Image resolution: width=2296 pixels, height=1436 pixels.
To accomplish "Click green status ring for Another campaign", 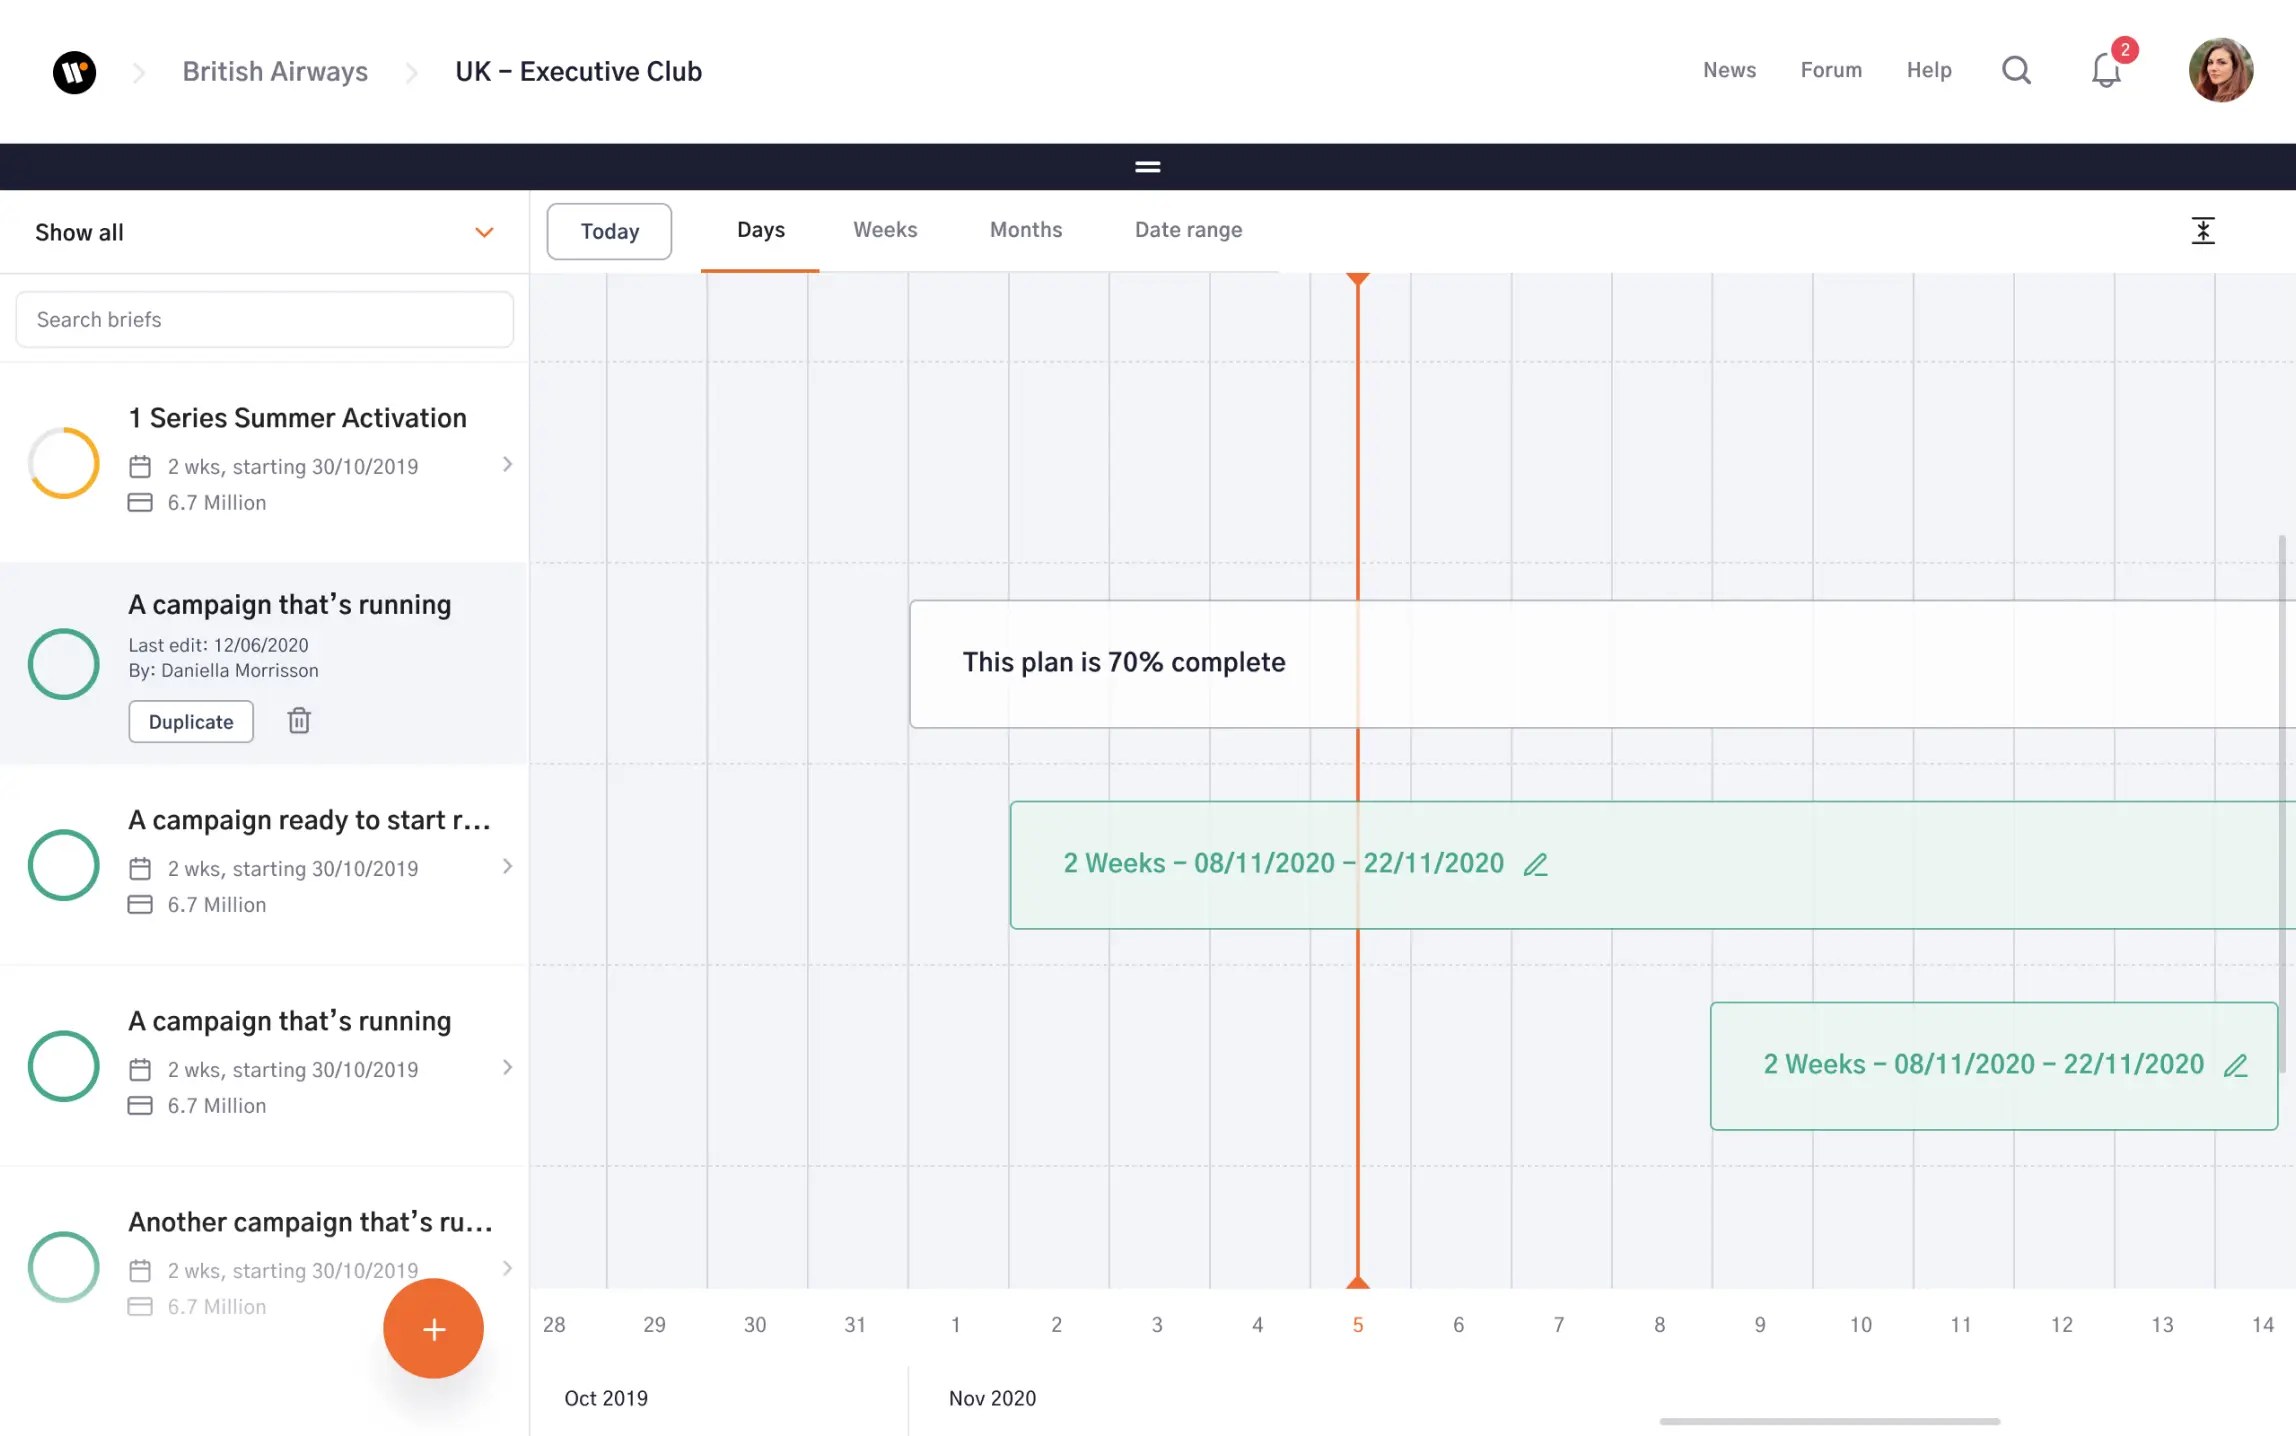I will (x=63, y=1267).
